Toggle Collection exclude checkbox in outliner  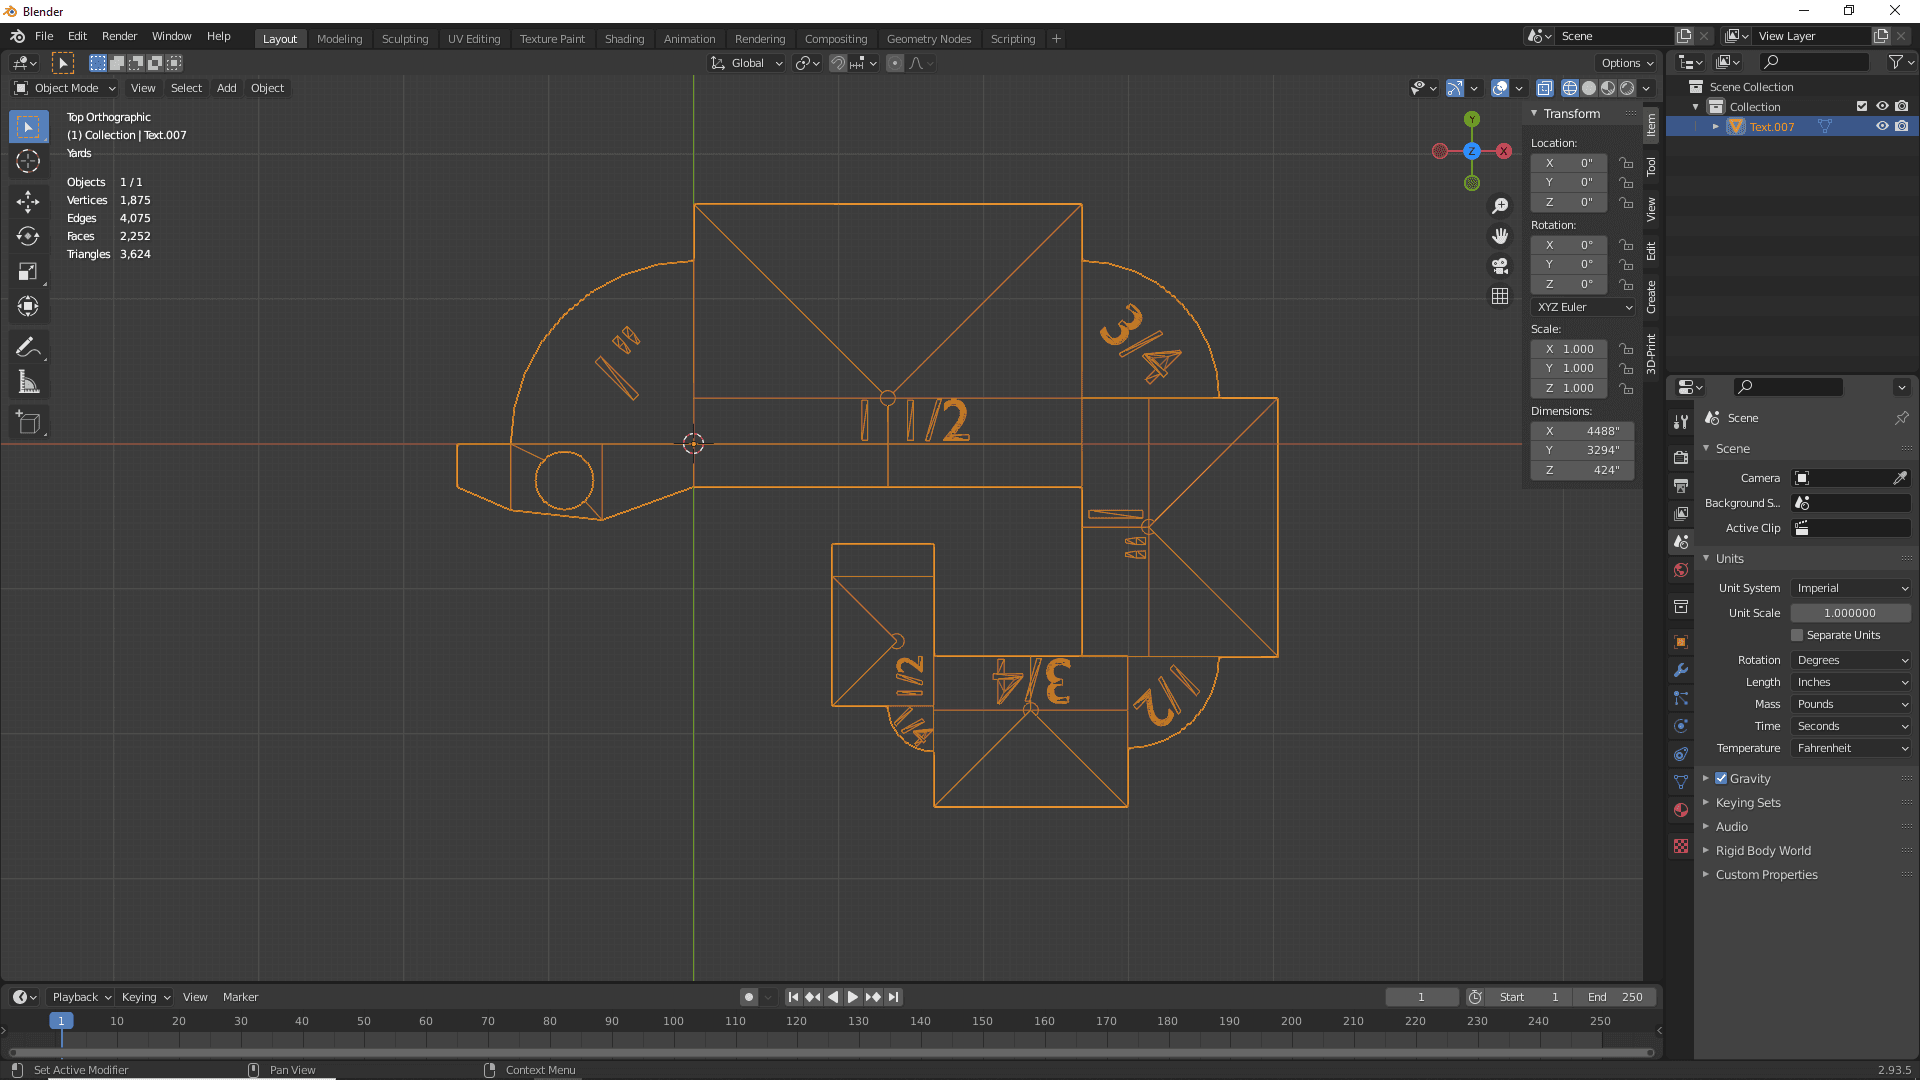1862,106
